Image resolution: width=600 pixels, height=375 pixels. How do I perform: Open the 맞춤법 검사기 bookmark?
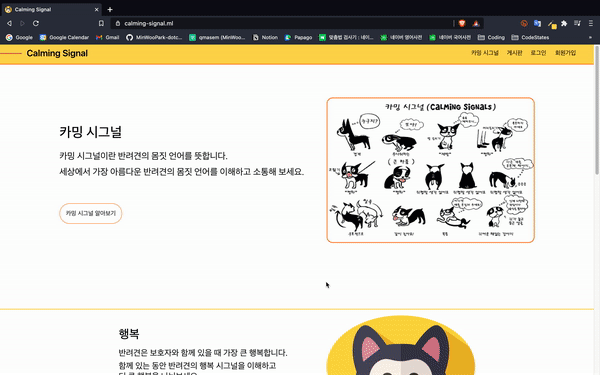[346, 38]
